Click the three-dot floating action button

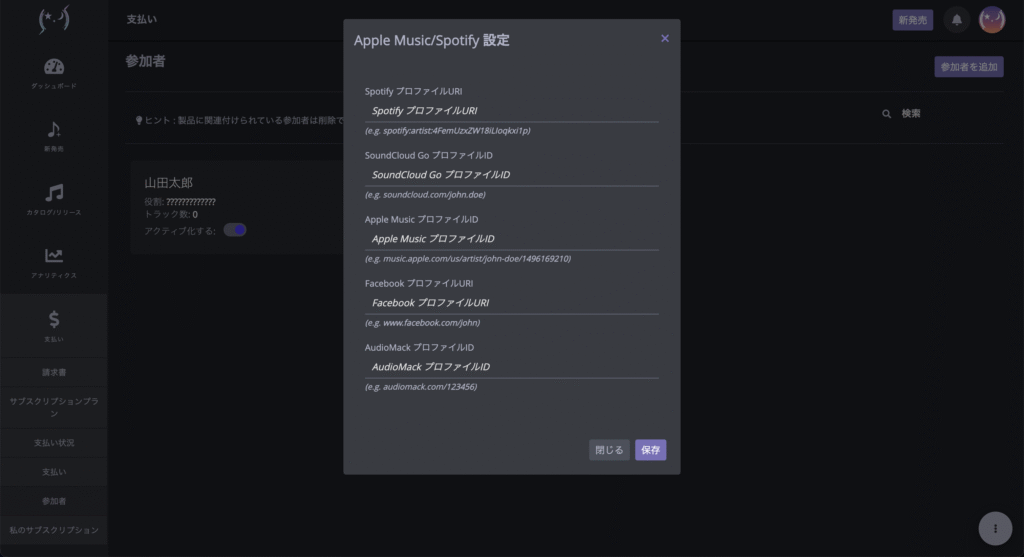tap(995, 528)
